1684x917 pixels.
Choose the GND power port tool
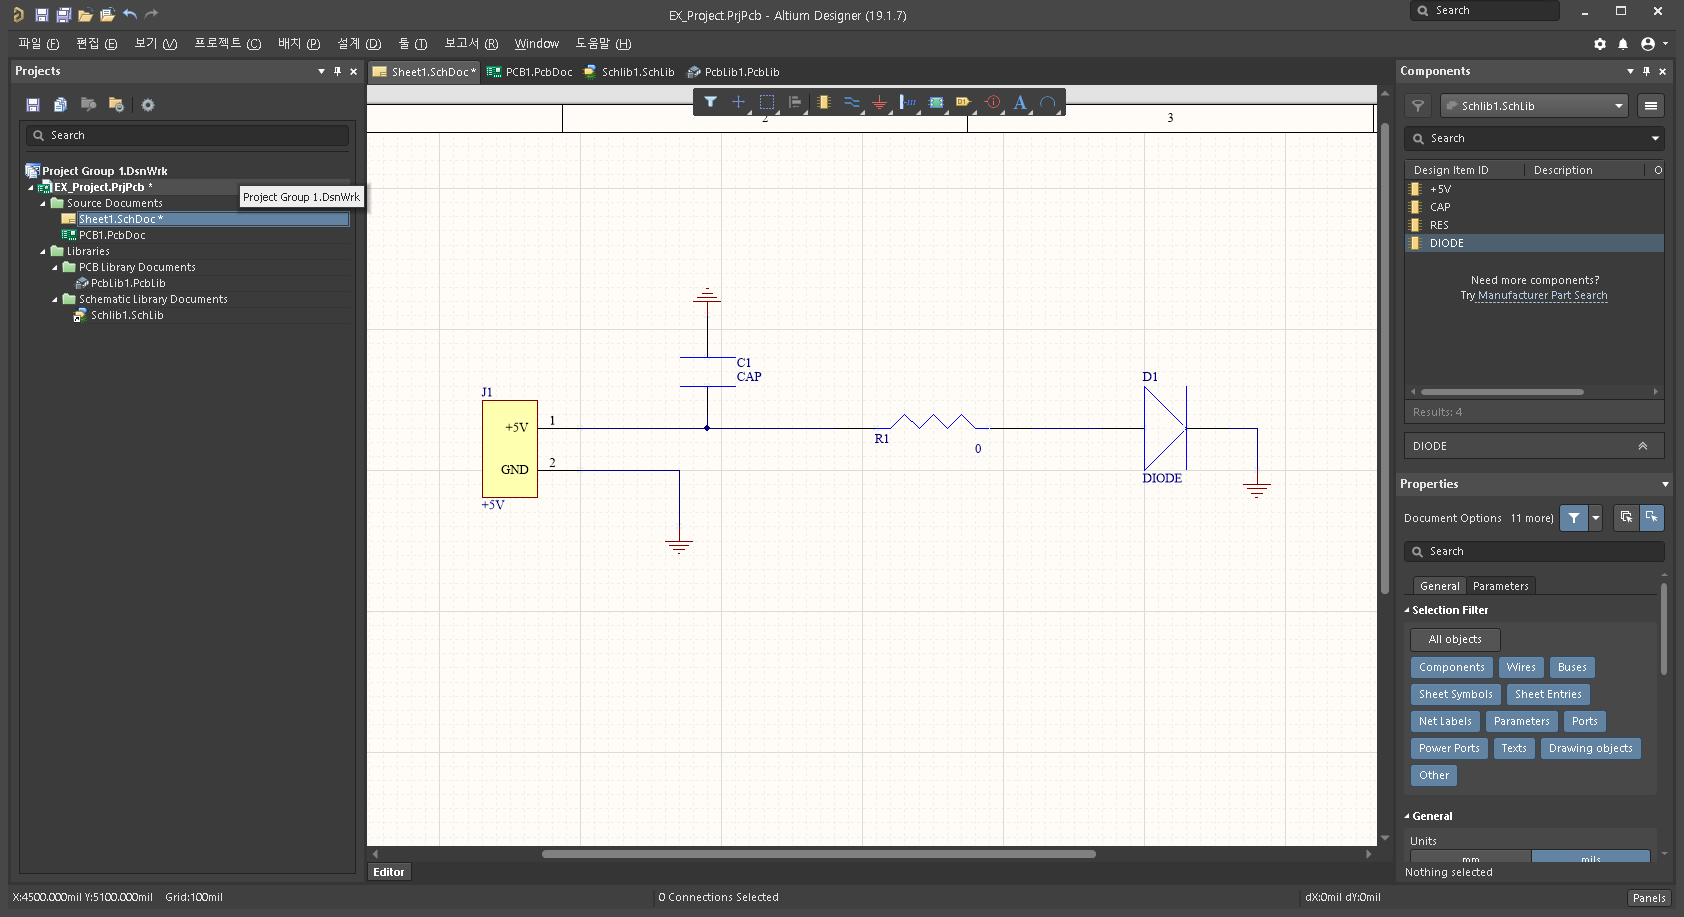pyautogui.click(x=880, y=102)
